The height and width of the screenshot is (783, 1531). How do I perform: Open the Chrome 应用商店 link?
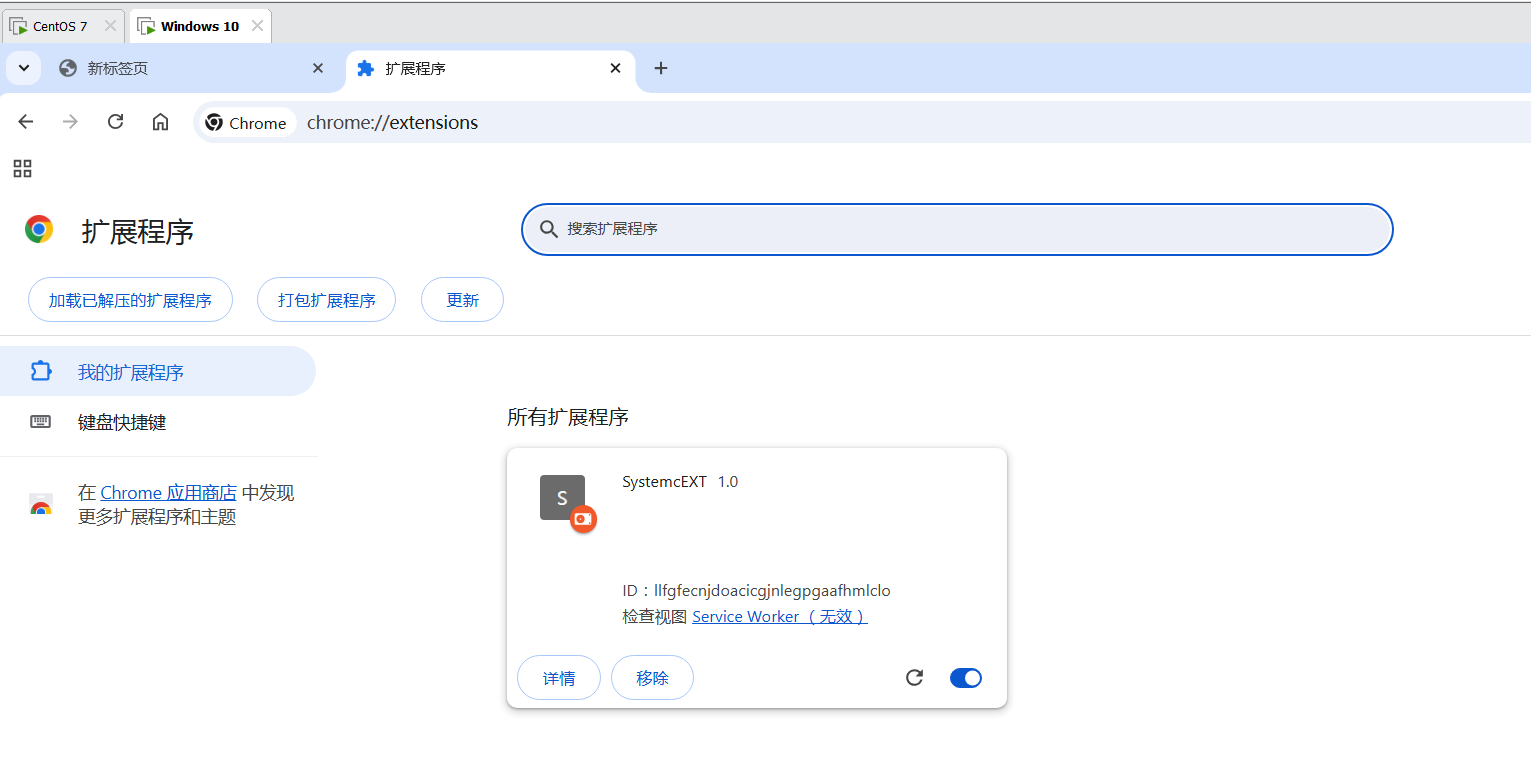coord(169,493)
